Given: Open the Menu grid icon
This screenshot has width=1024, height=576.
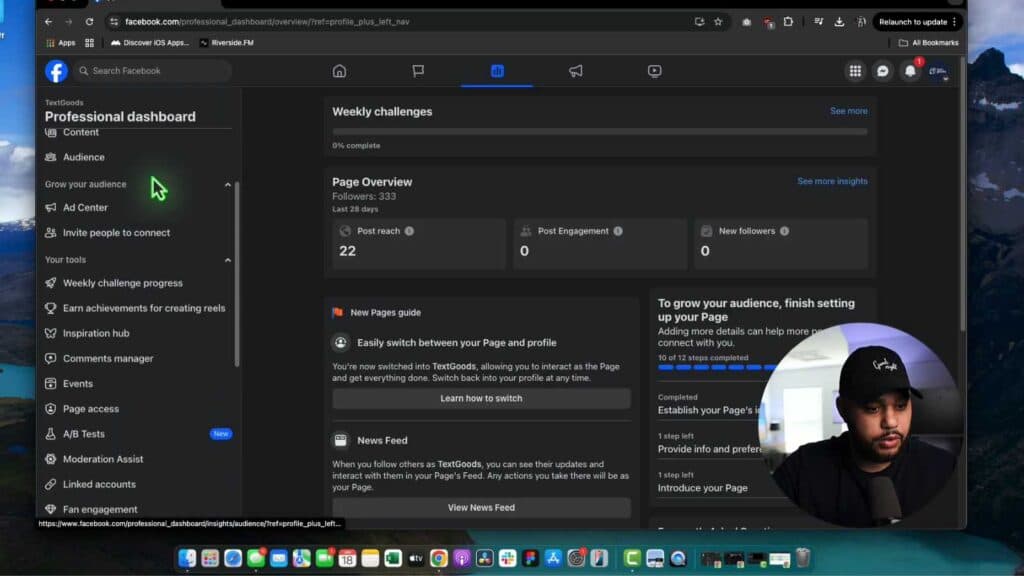Looking at the screenshot, I should tap(855, 71).
